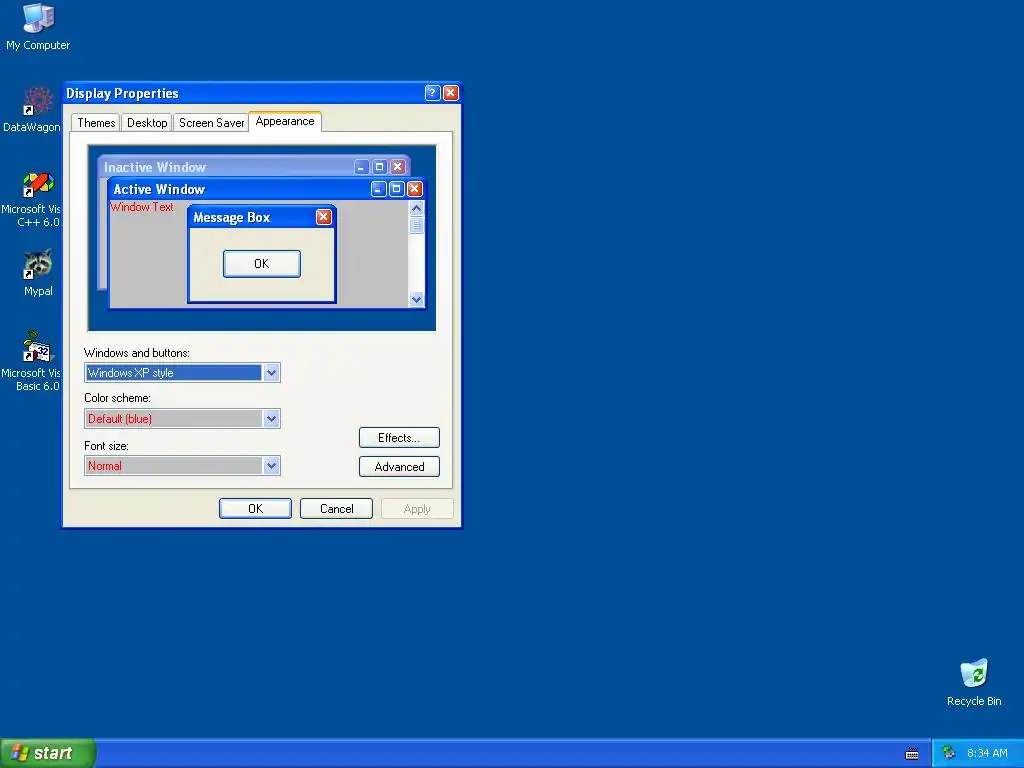Click the red Window Text in preview
The height and width of the screenshot is (768, 1024).
tap(142, 207)
